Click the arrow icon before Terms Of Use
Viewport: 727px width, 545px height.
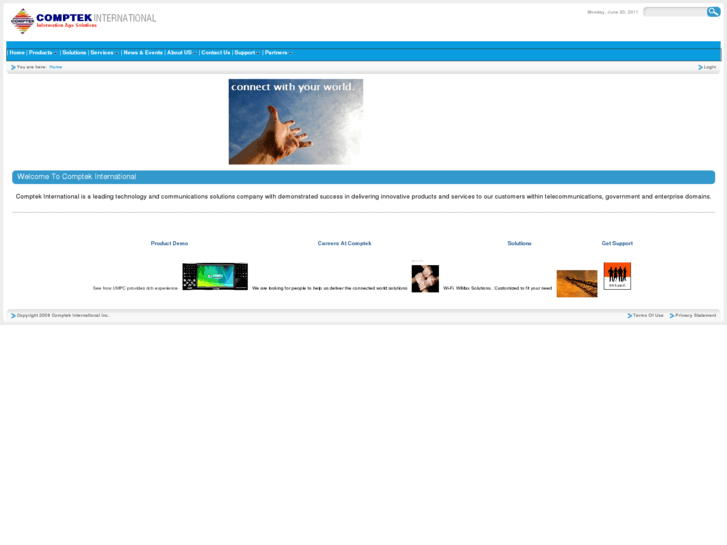[x=630, y=316]
